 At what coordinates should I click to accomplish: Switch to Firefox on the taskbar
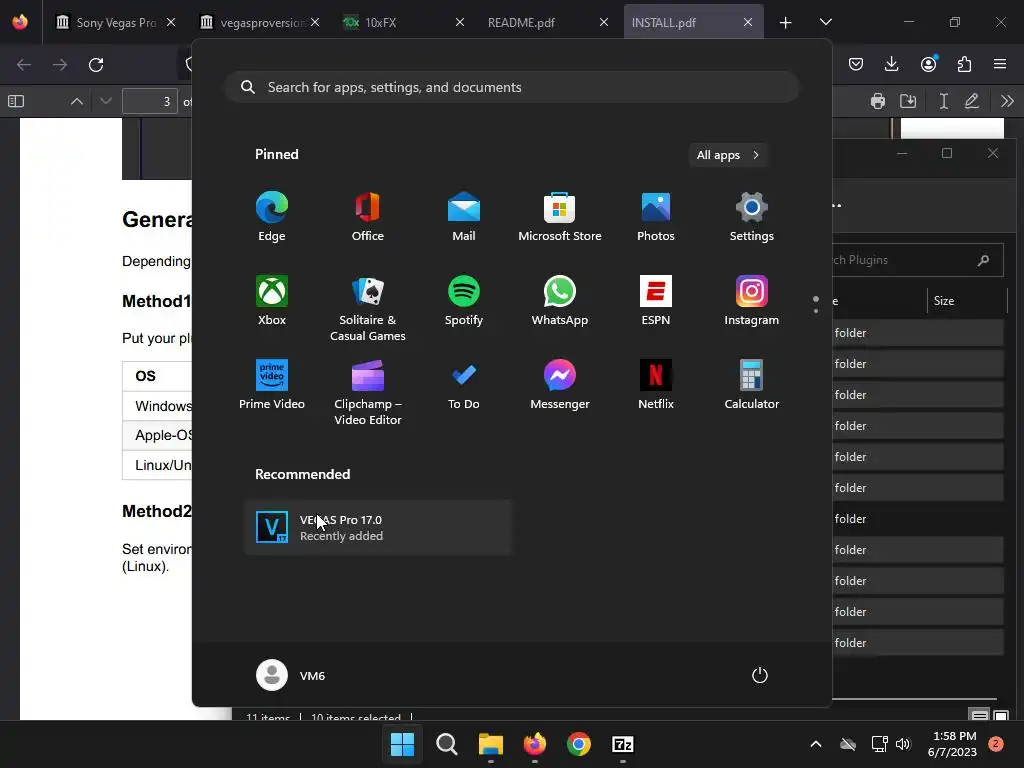coord(534,744)
